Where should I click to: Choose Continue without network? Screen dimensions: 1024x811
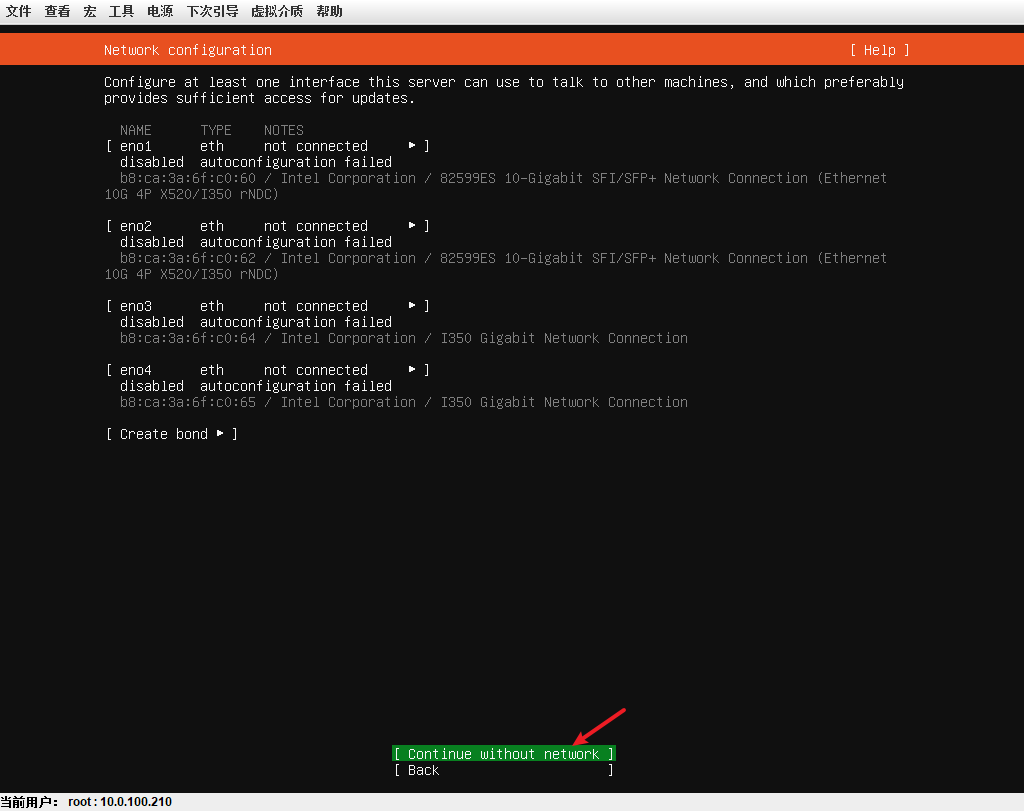pyautogui.click(x=504, y=754)
